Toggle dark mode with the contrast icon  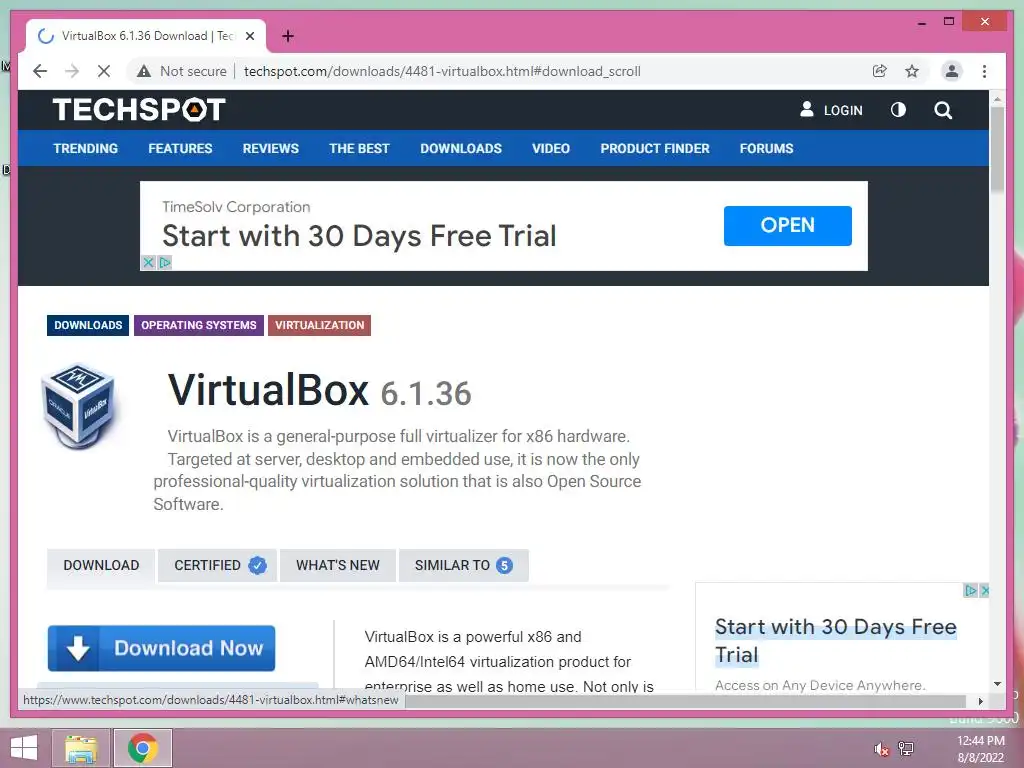click(899, 110)
